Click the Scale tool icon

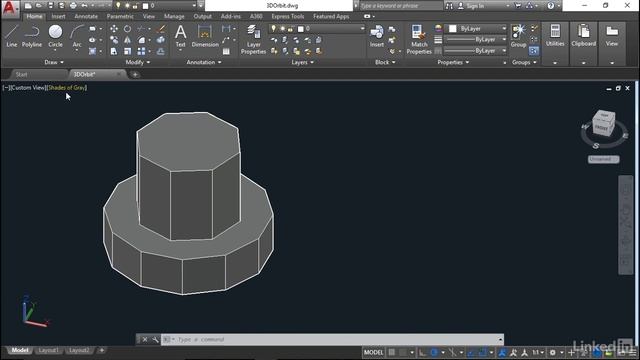[x=127, y=51]
